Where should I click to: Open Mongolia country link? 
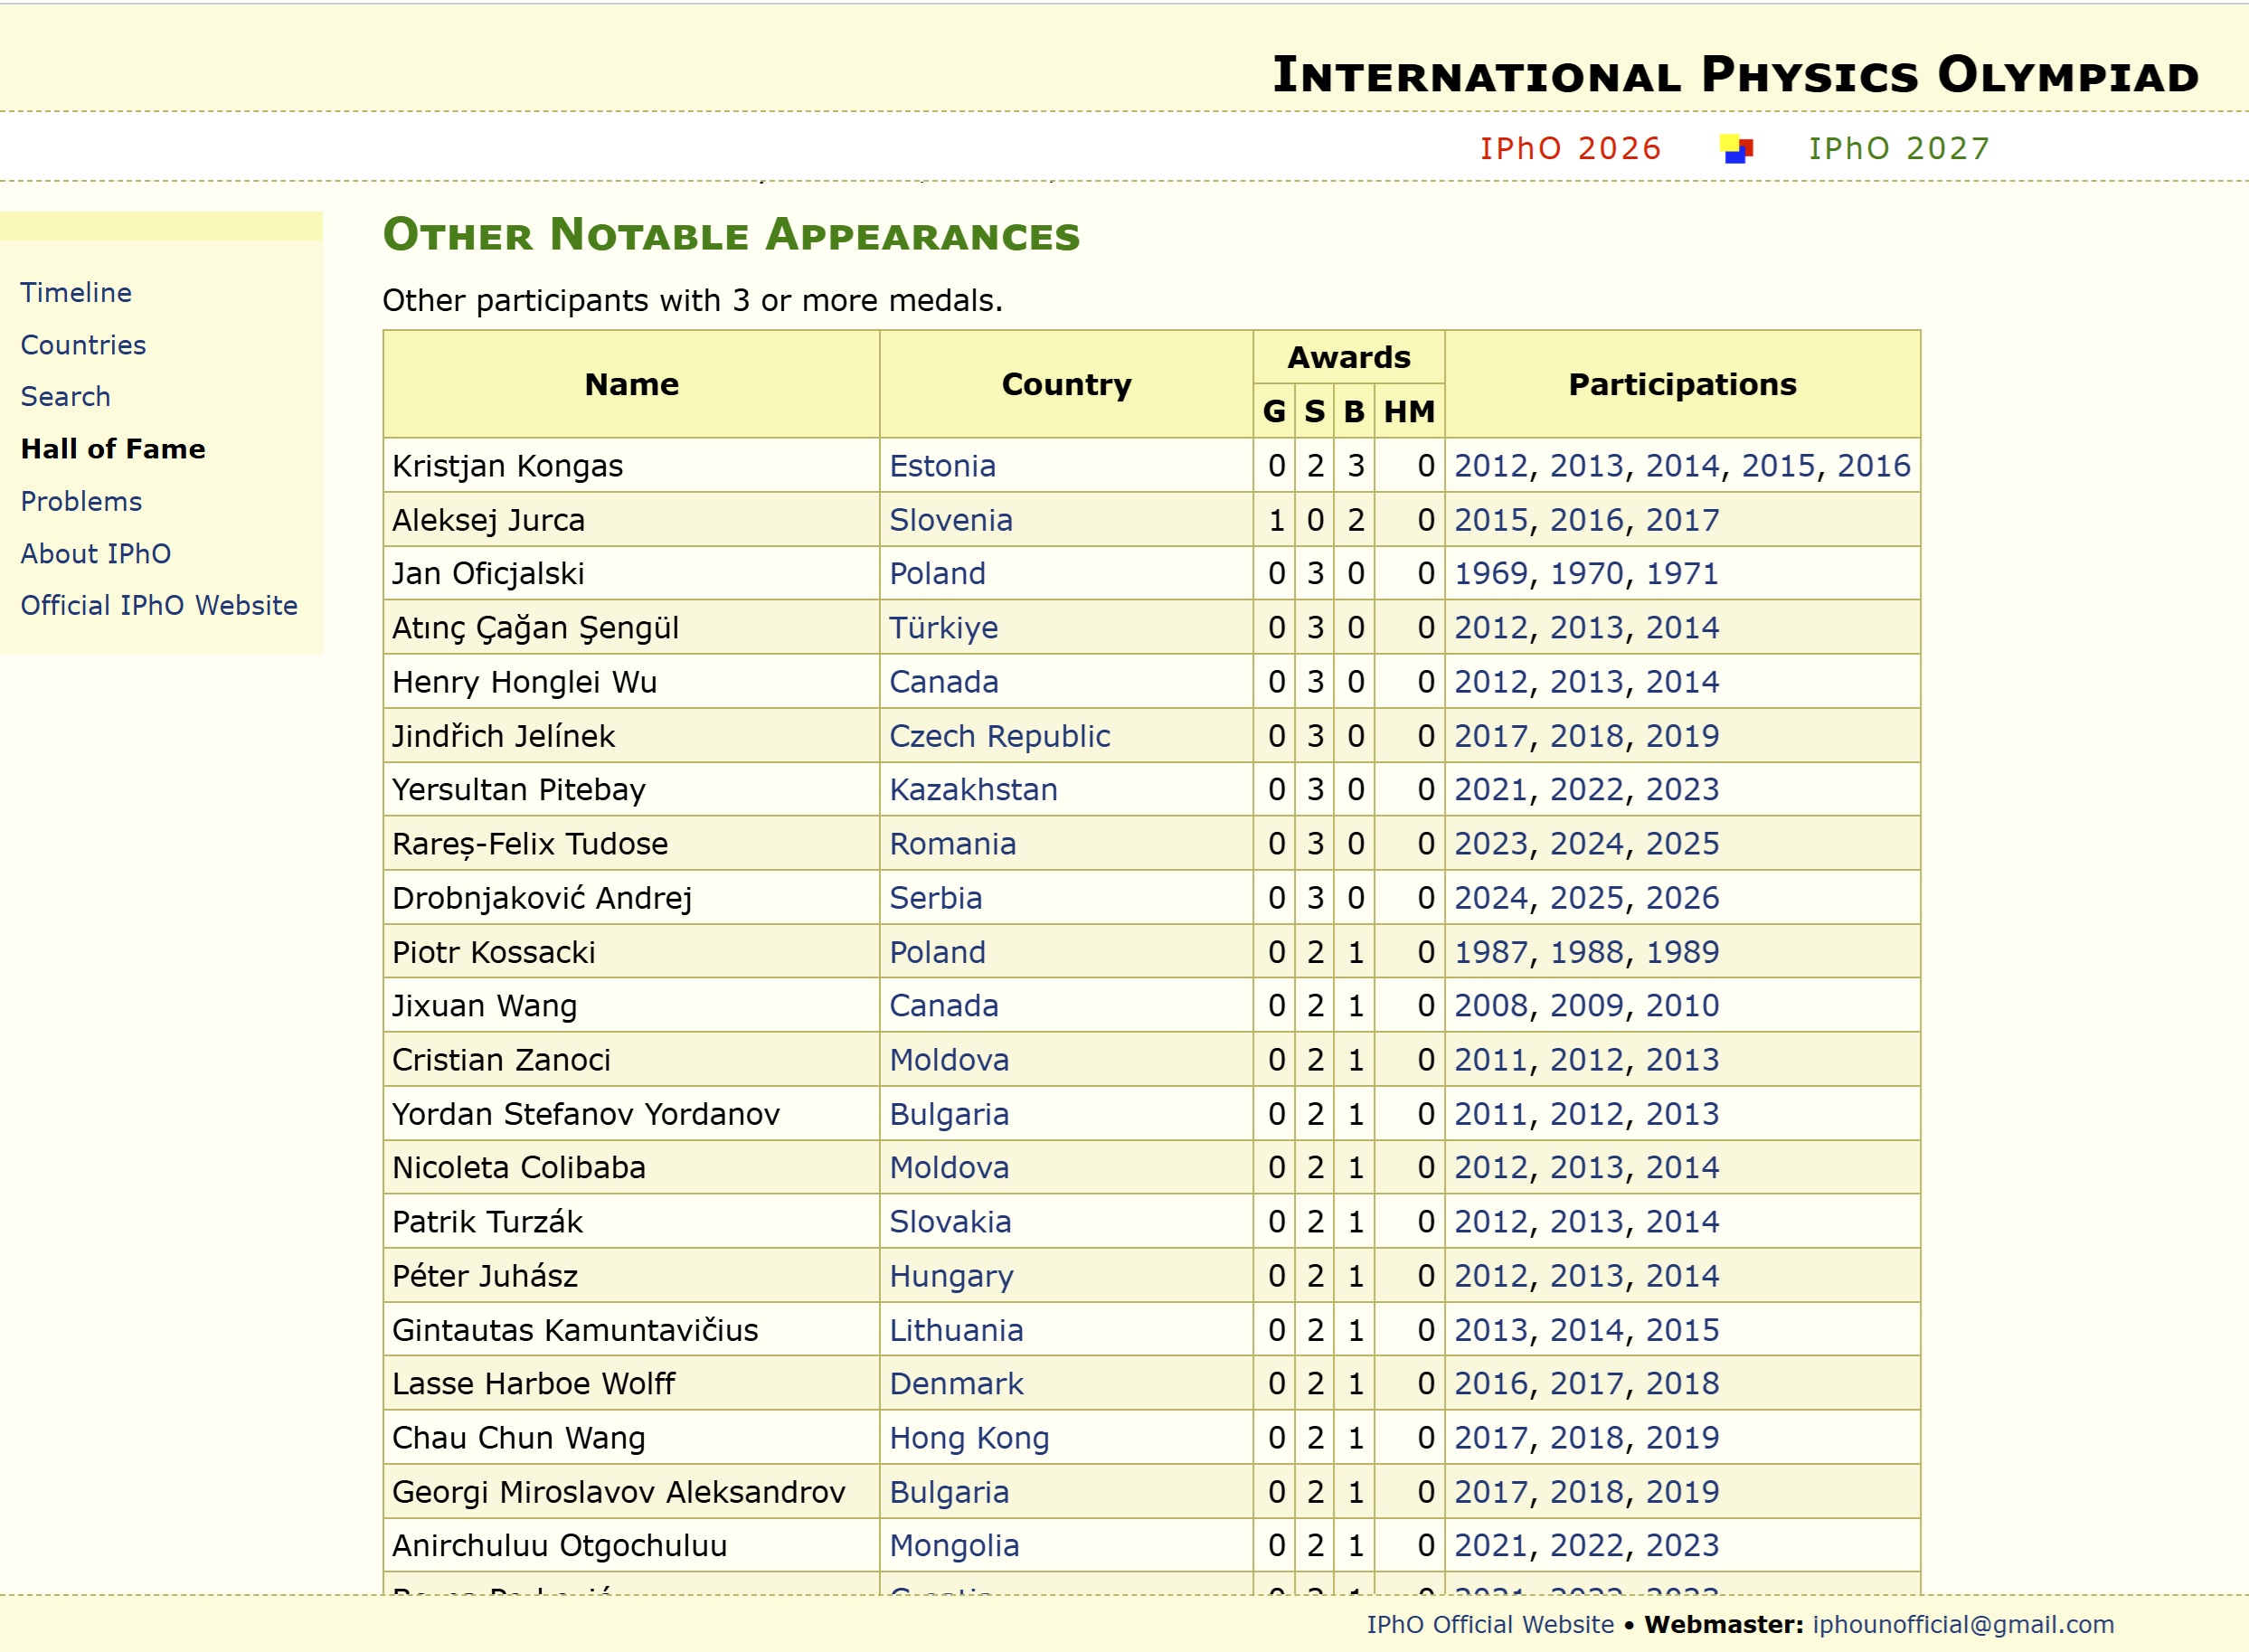(955, 1546)
